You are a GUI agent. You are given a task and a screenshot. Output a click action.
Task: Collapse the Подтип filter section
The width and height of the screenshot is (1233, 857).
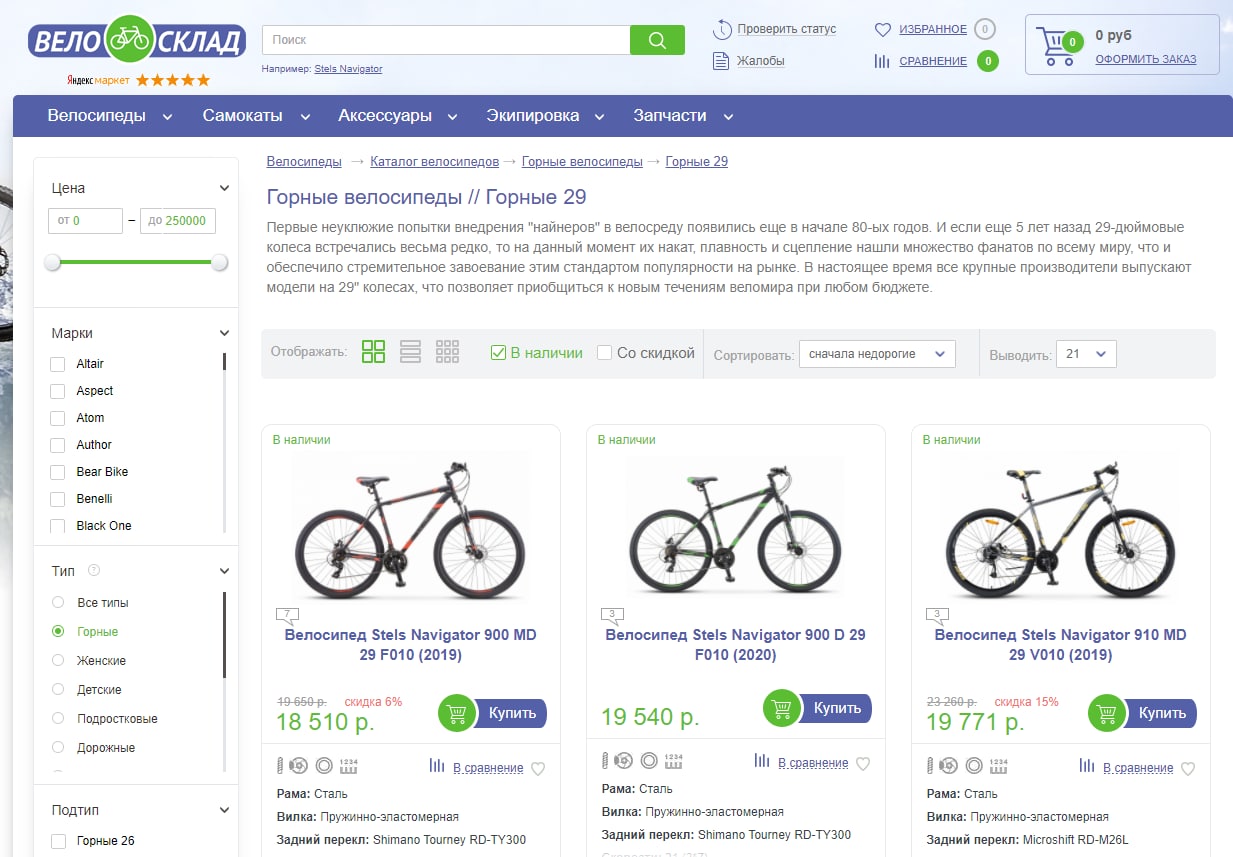tap(225, 810)
